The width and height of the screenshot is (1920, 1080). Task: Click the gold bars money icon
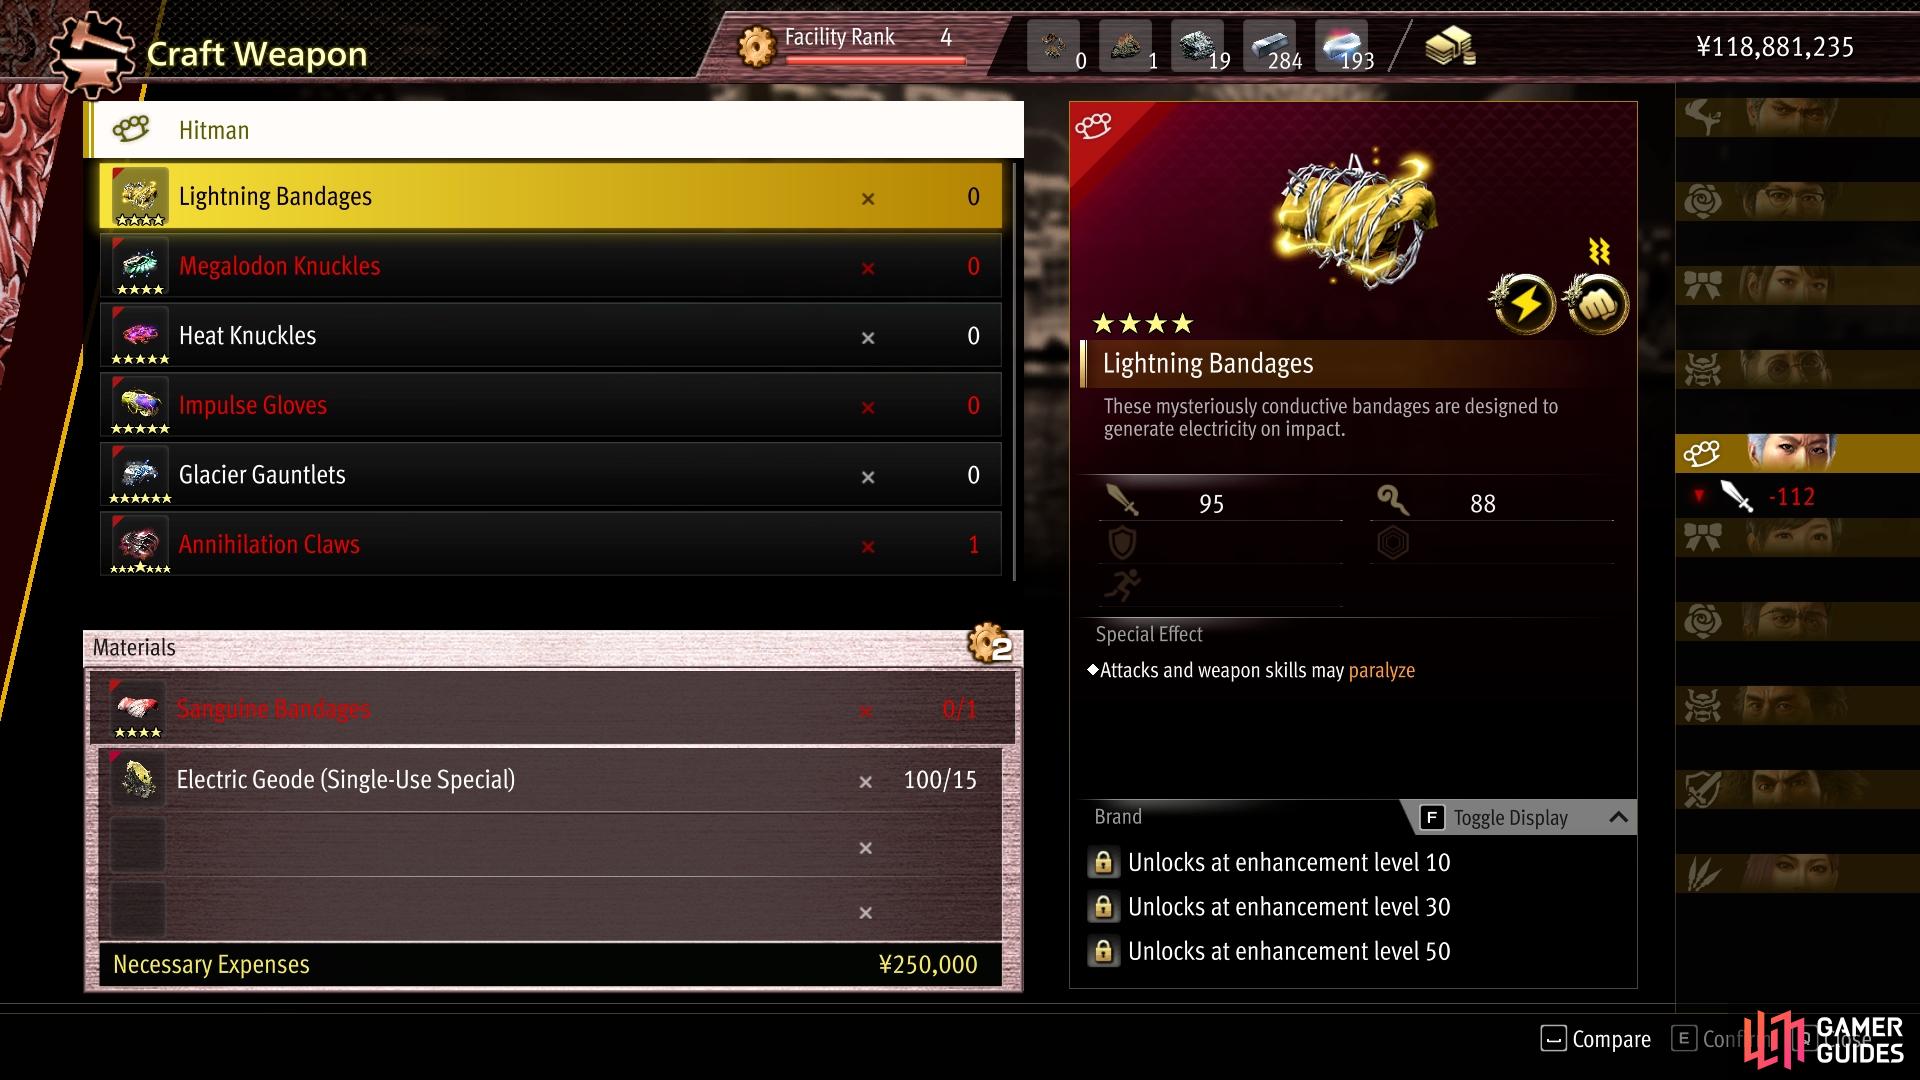click(x=1450, y=46)
